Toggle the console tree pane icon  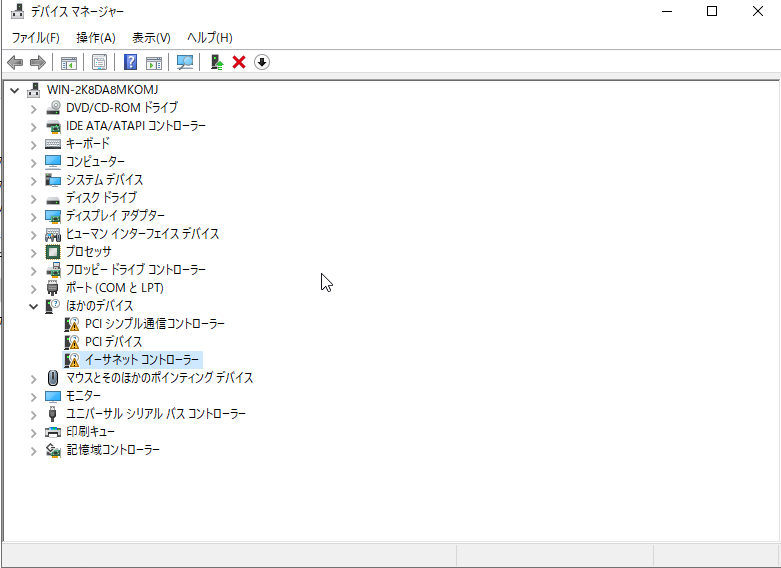[69, 62]
